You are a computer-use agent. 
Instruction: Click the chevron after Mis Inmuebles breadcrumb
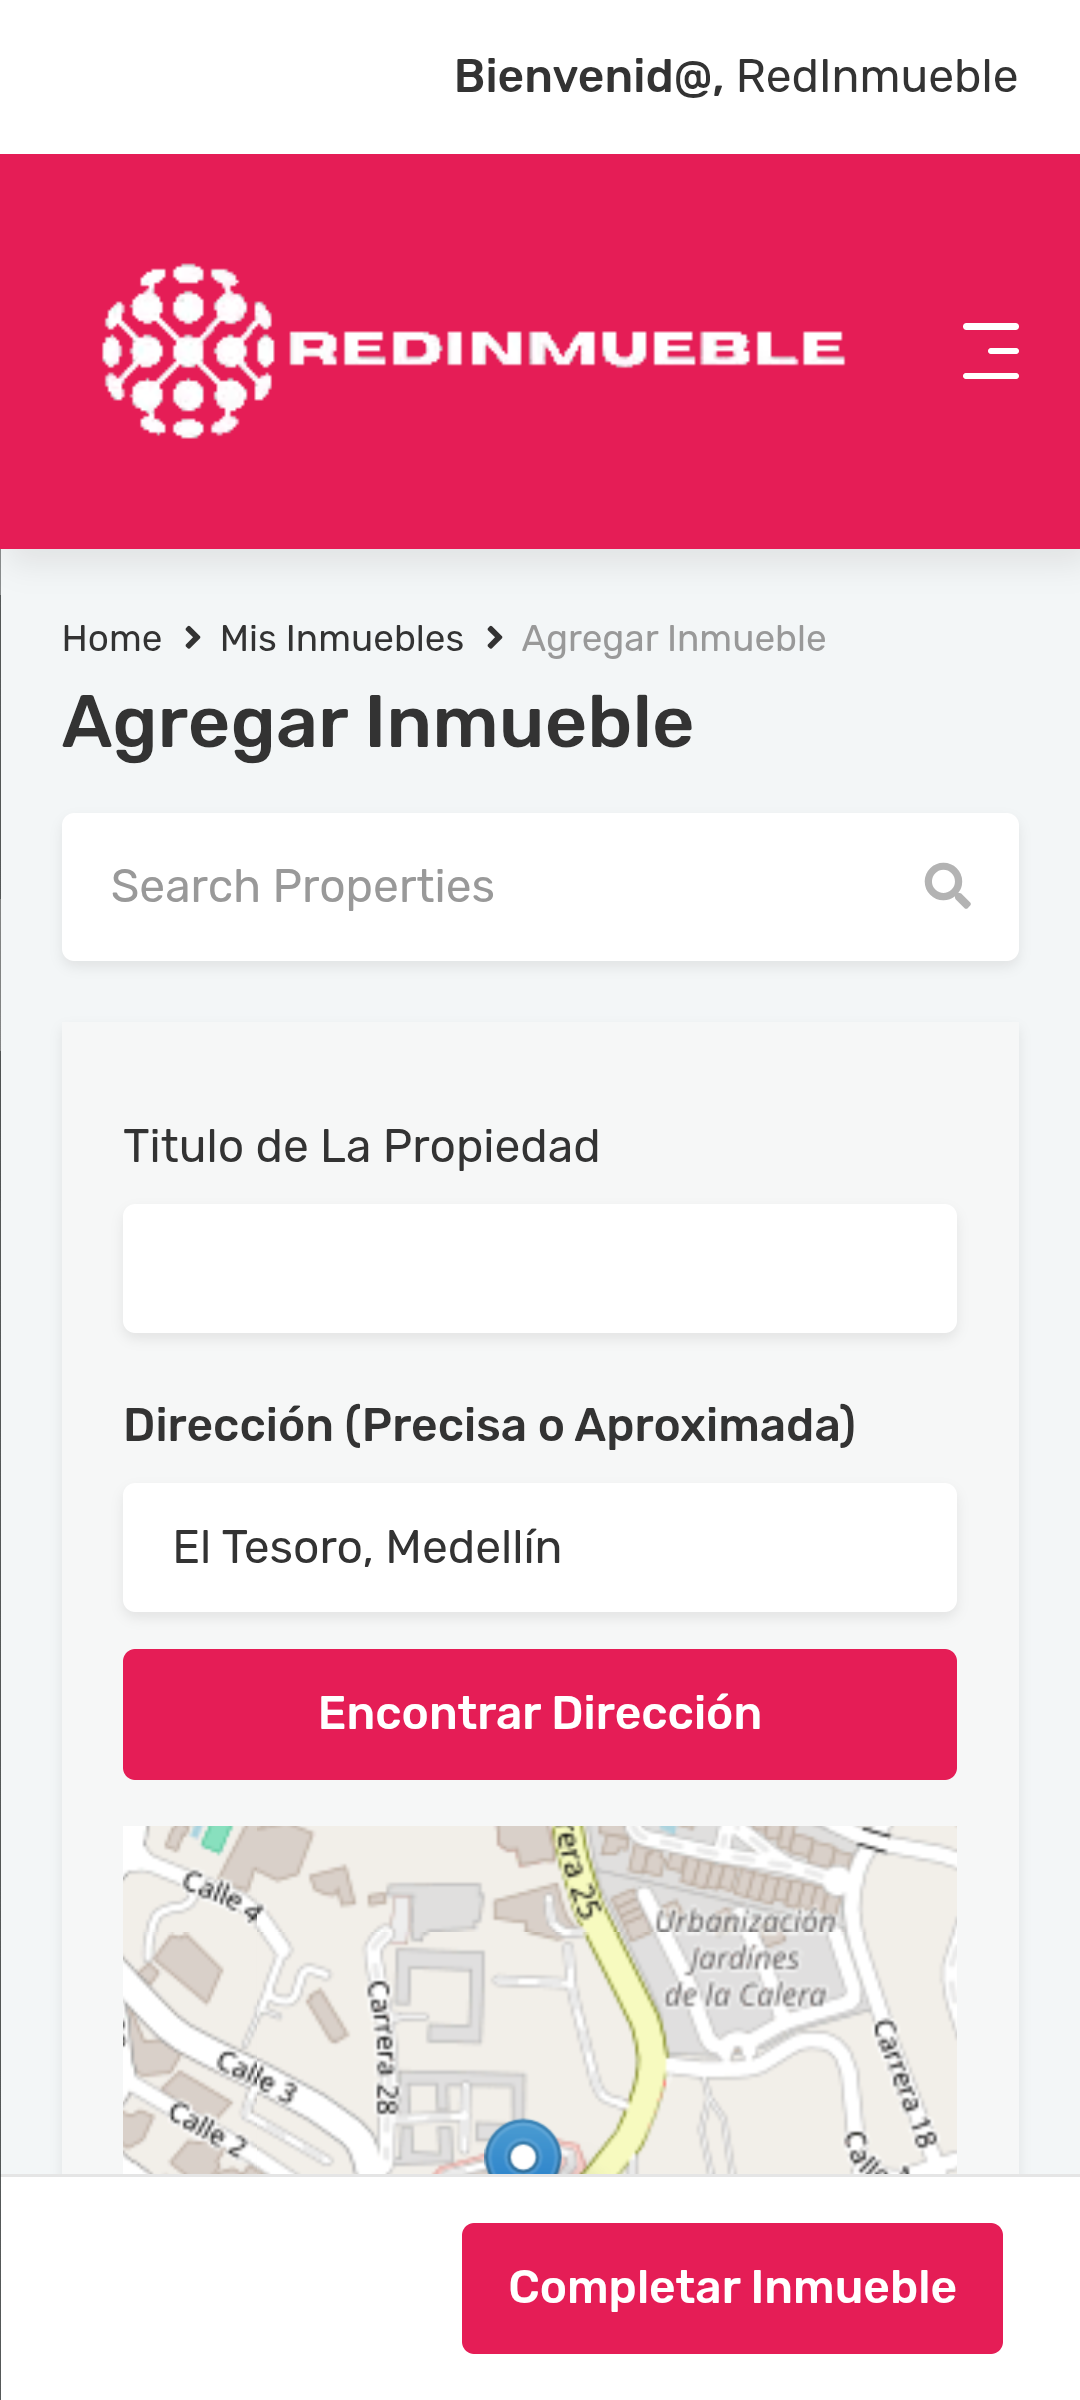point(494,638)
